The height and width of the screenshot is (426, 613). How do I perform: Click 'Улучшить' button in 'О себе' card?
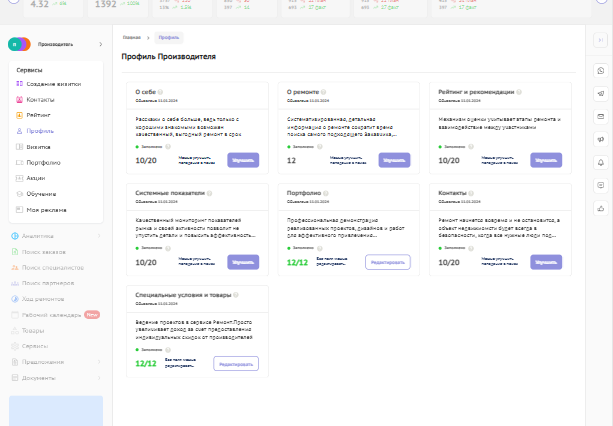click(243, 160)
